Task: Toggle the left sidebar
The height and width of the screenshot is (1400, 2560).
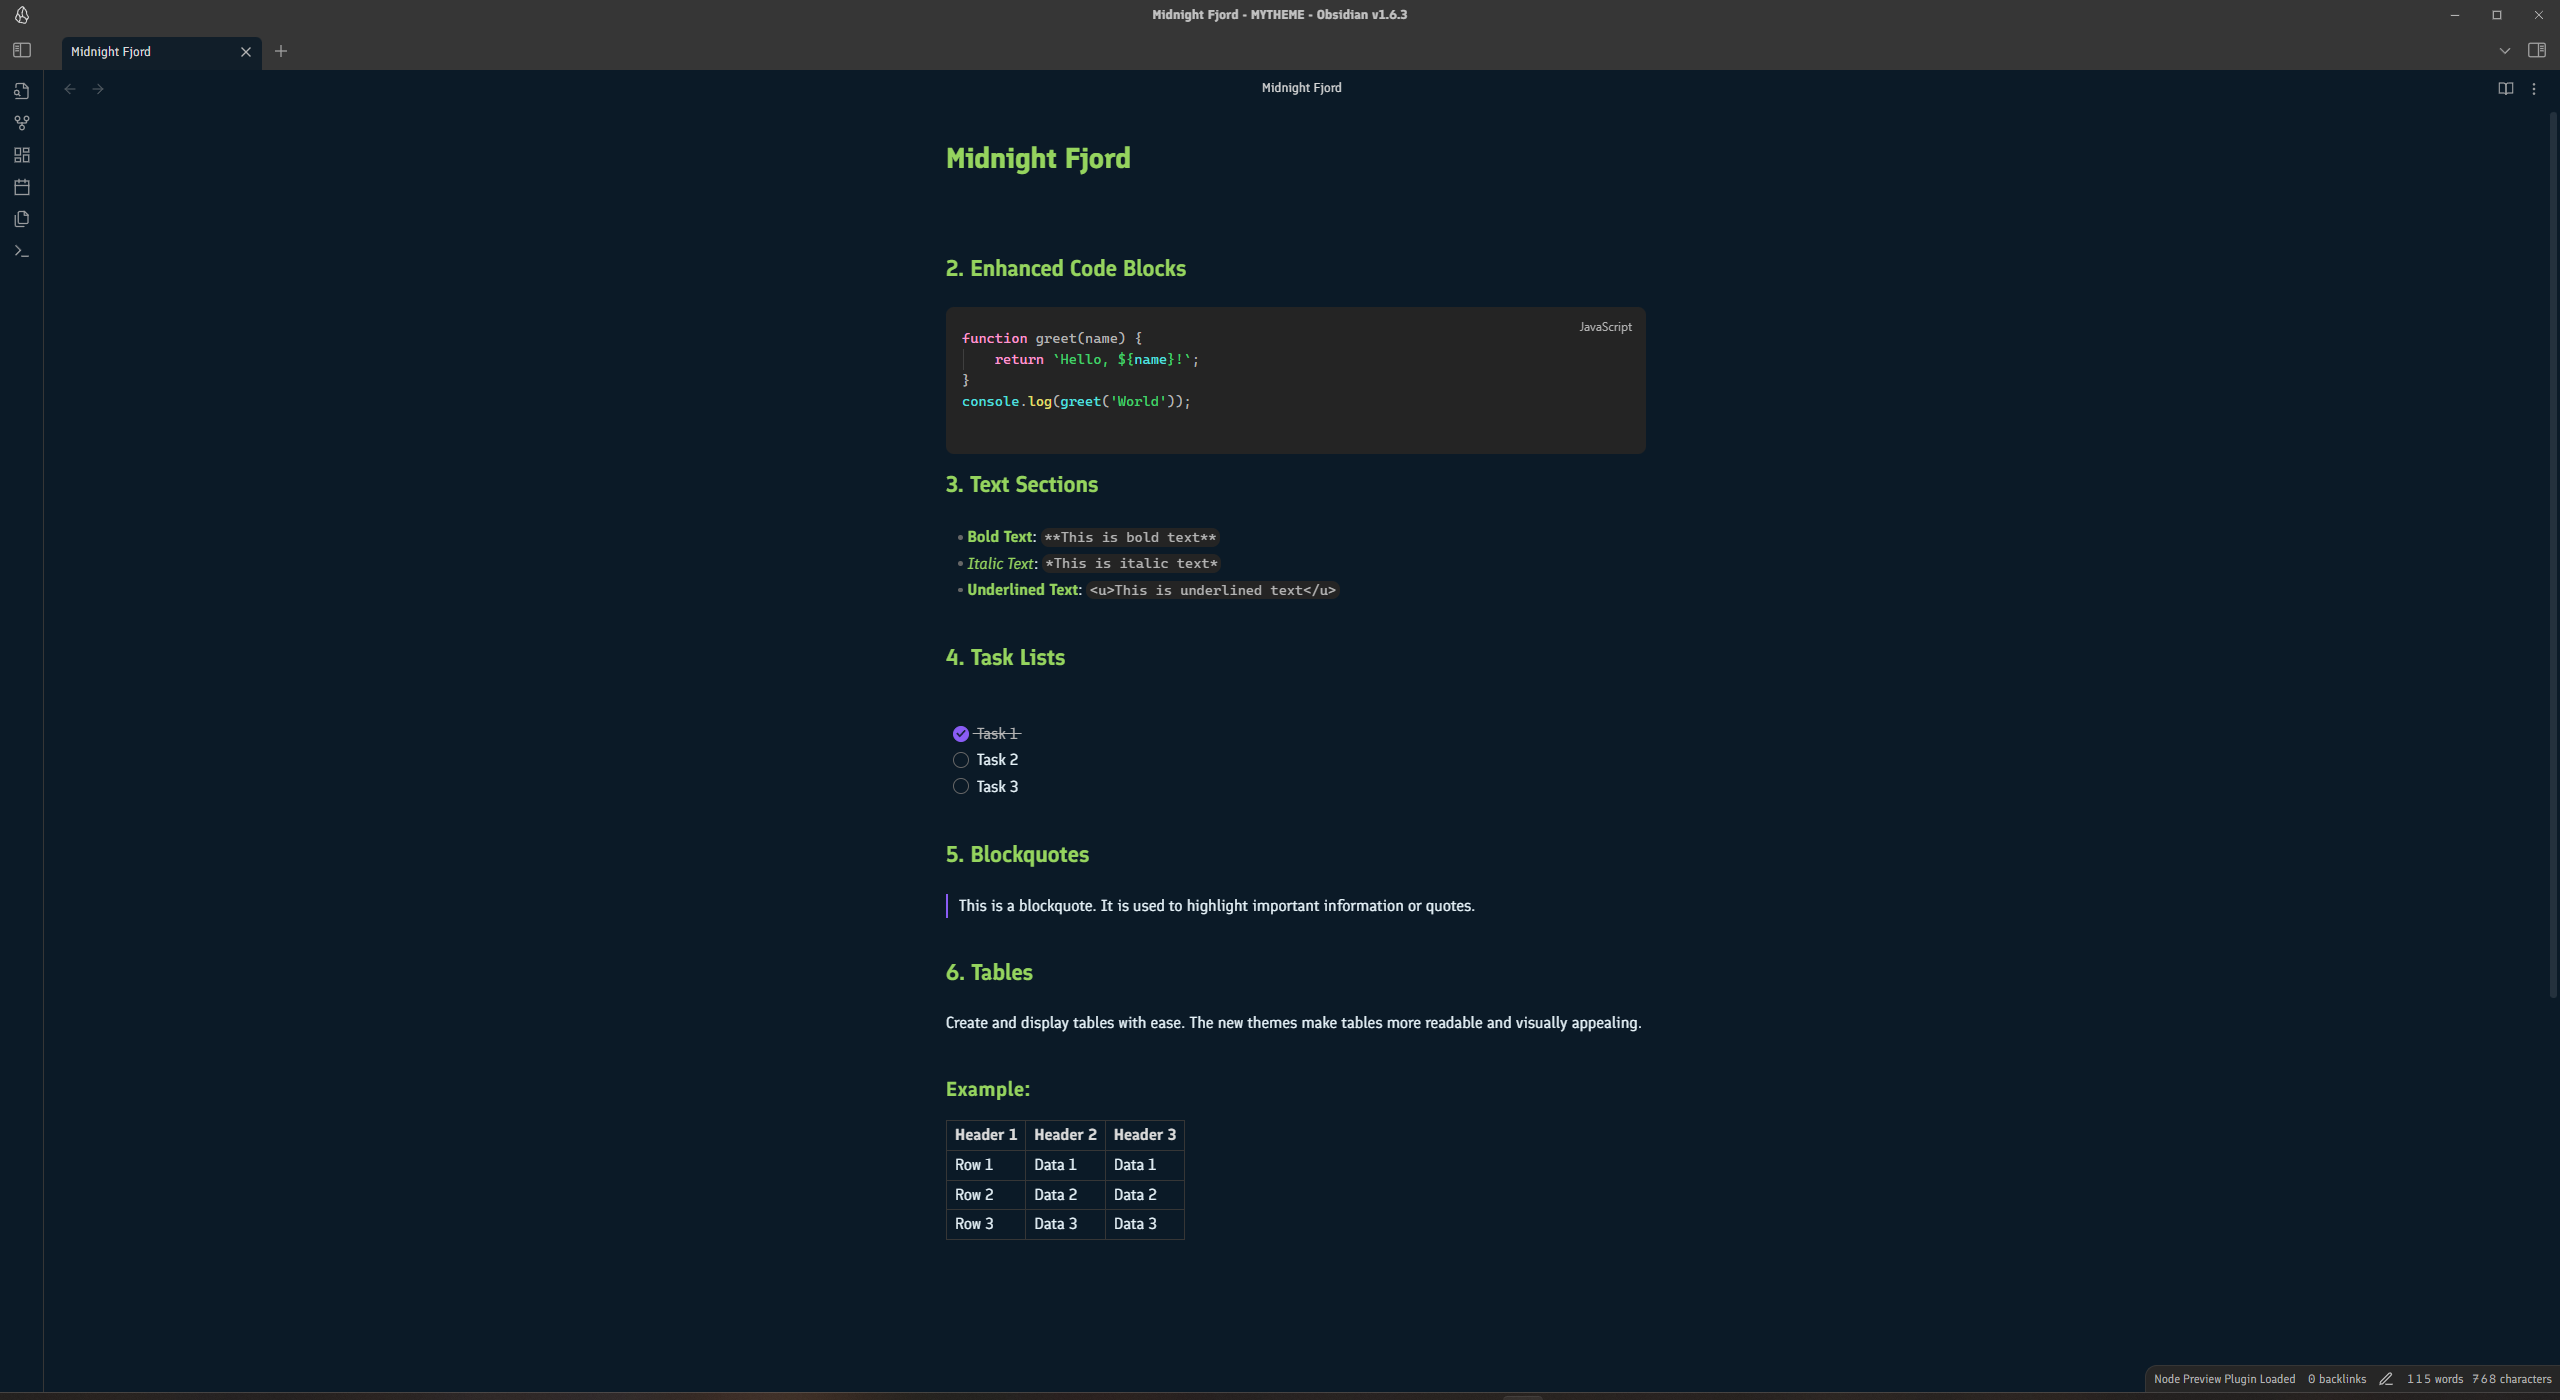Action: click(22, 50)
